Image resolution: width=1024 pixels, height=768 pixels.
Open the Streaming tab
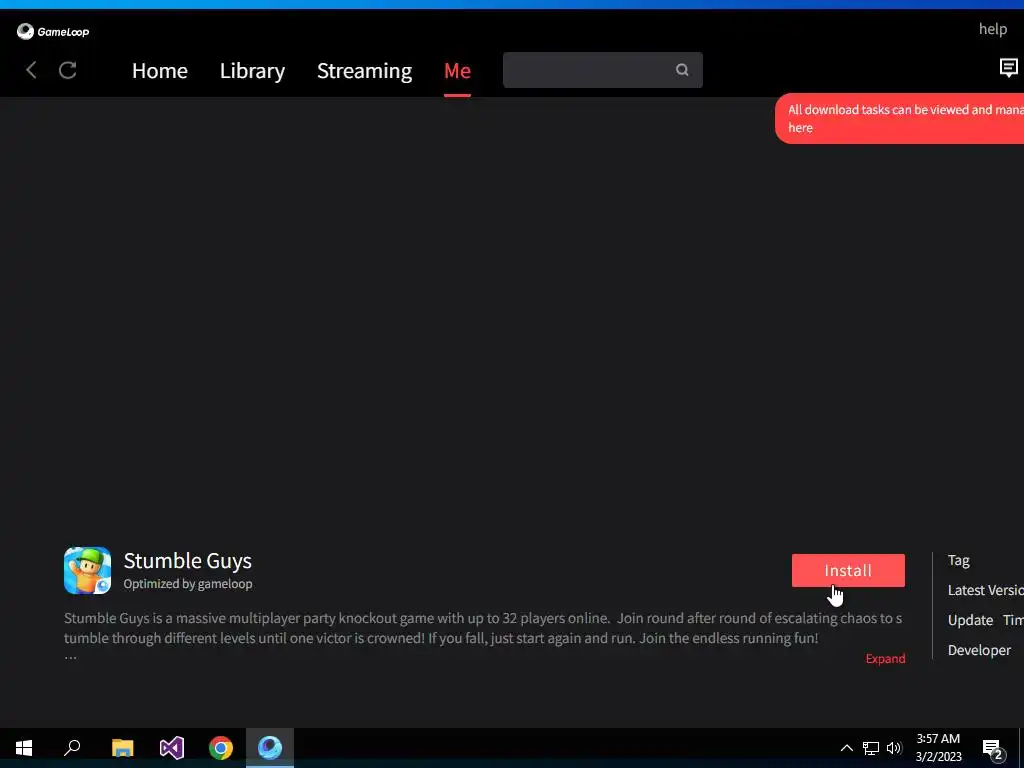pyautogui.click(x=364, y=71)
